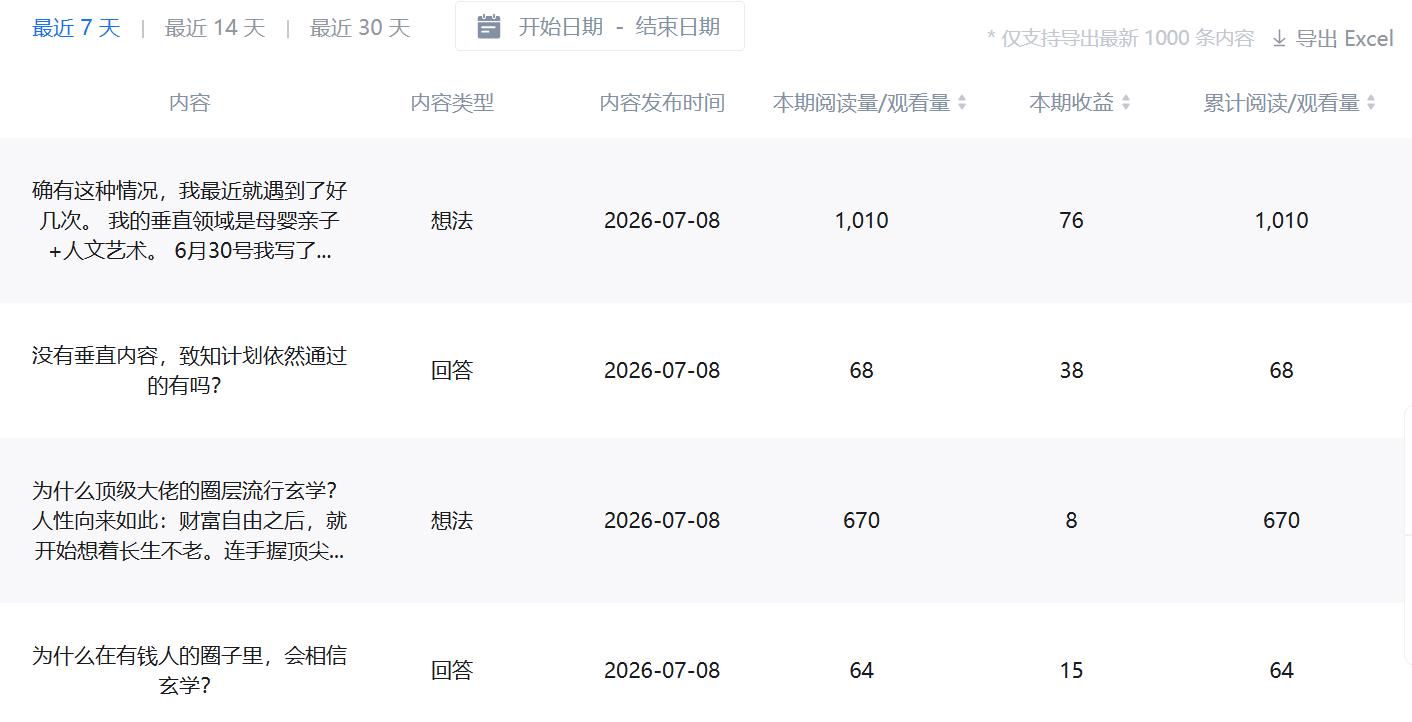The width and height of the screenshot is (1412, 722).
Task: Sort by 本期收益 arrow icon
Action: tap(1126, 102)
